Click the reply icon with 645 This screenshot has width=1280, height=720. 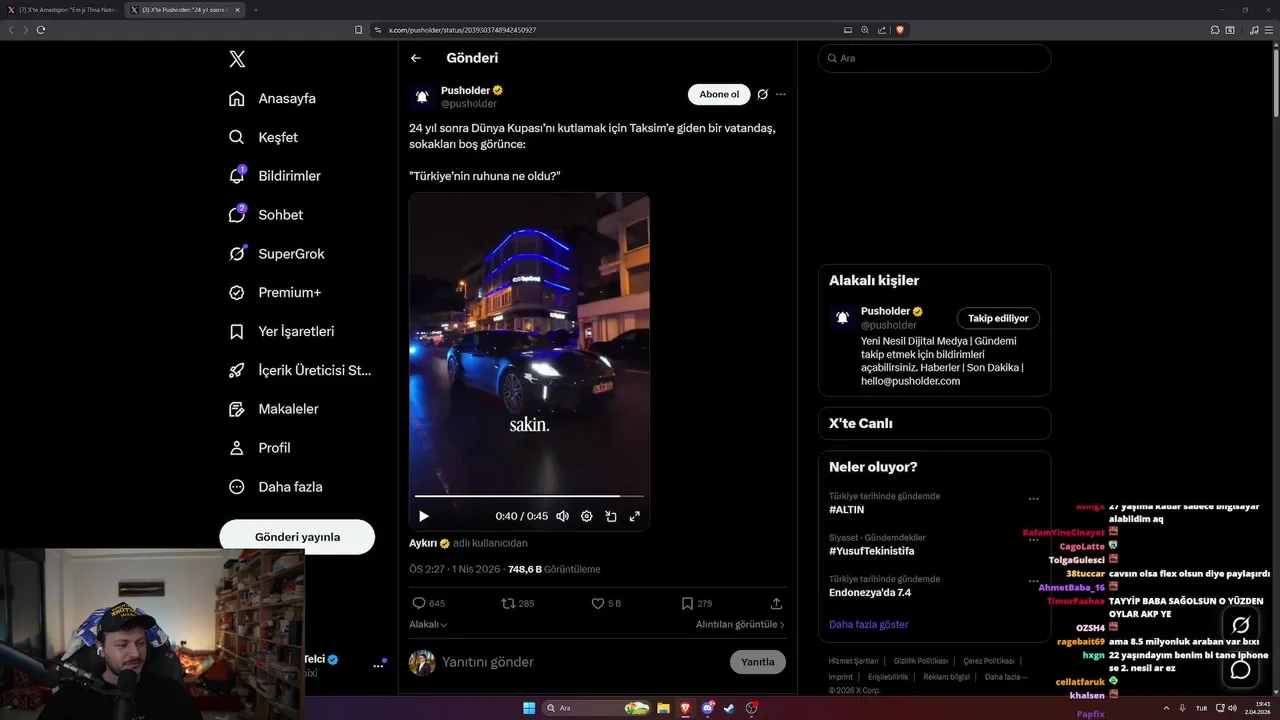click(x=419, y=603)
